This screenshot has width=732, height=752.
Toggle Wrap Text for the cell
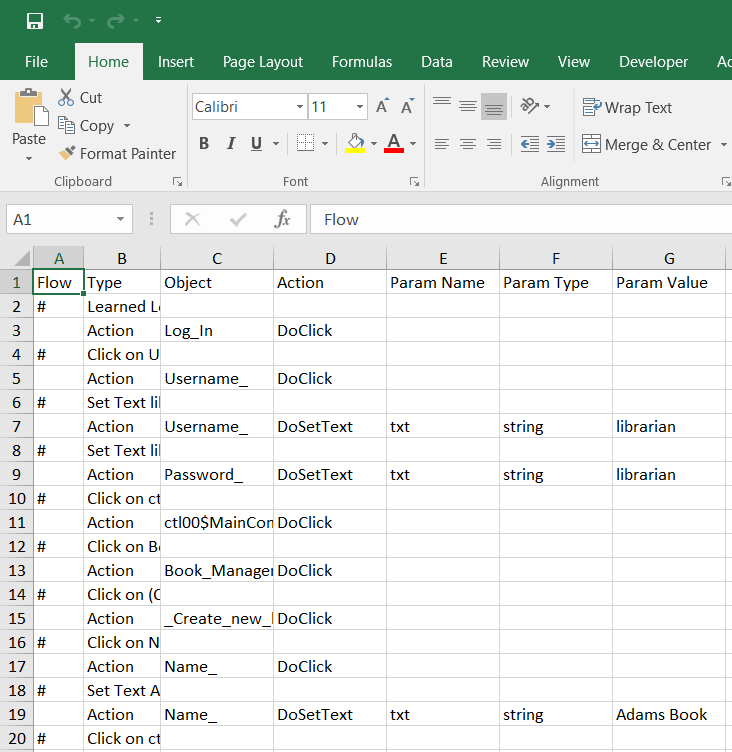627,107
